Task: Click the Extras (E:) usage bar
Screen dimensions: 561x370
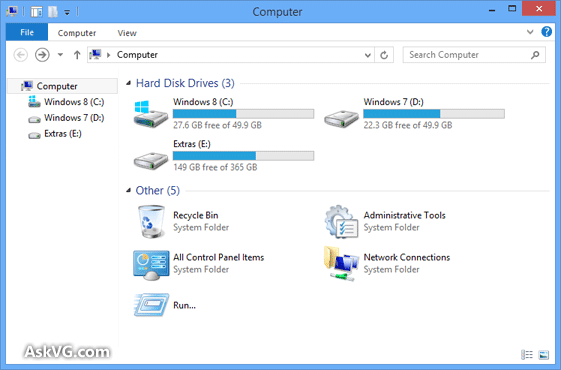Action: (x=243, y=156)
